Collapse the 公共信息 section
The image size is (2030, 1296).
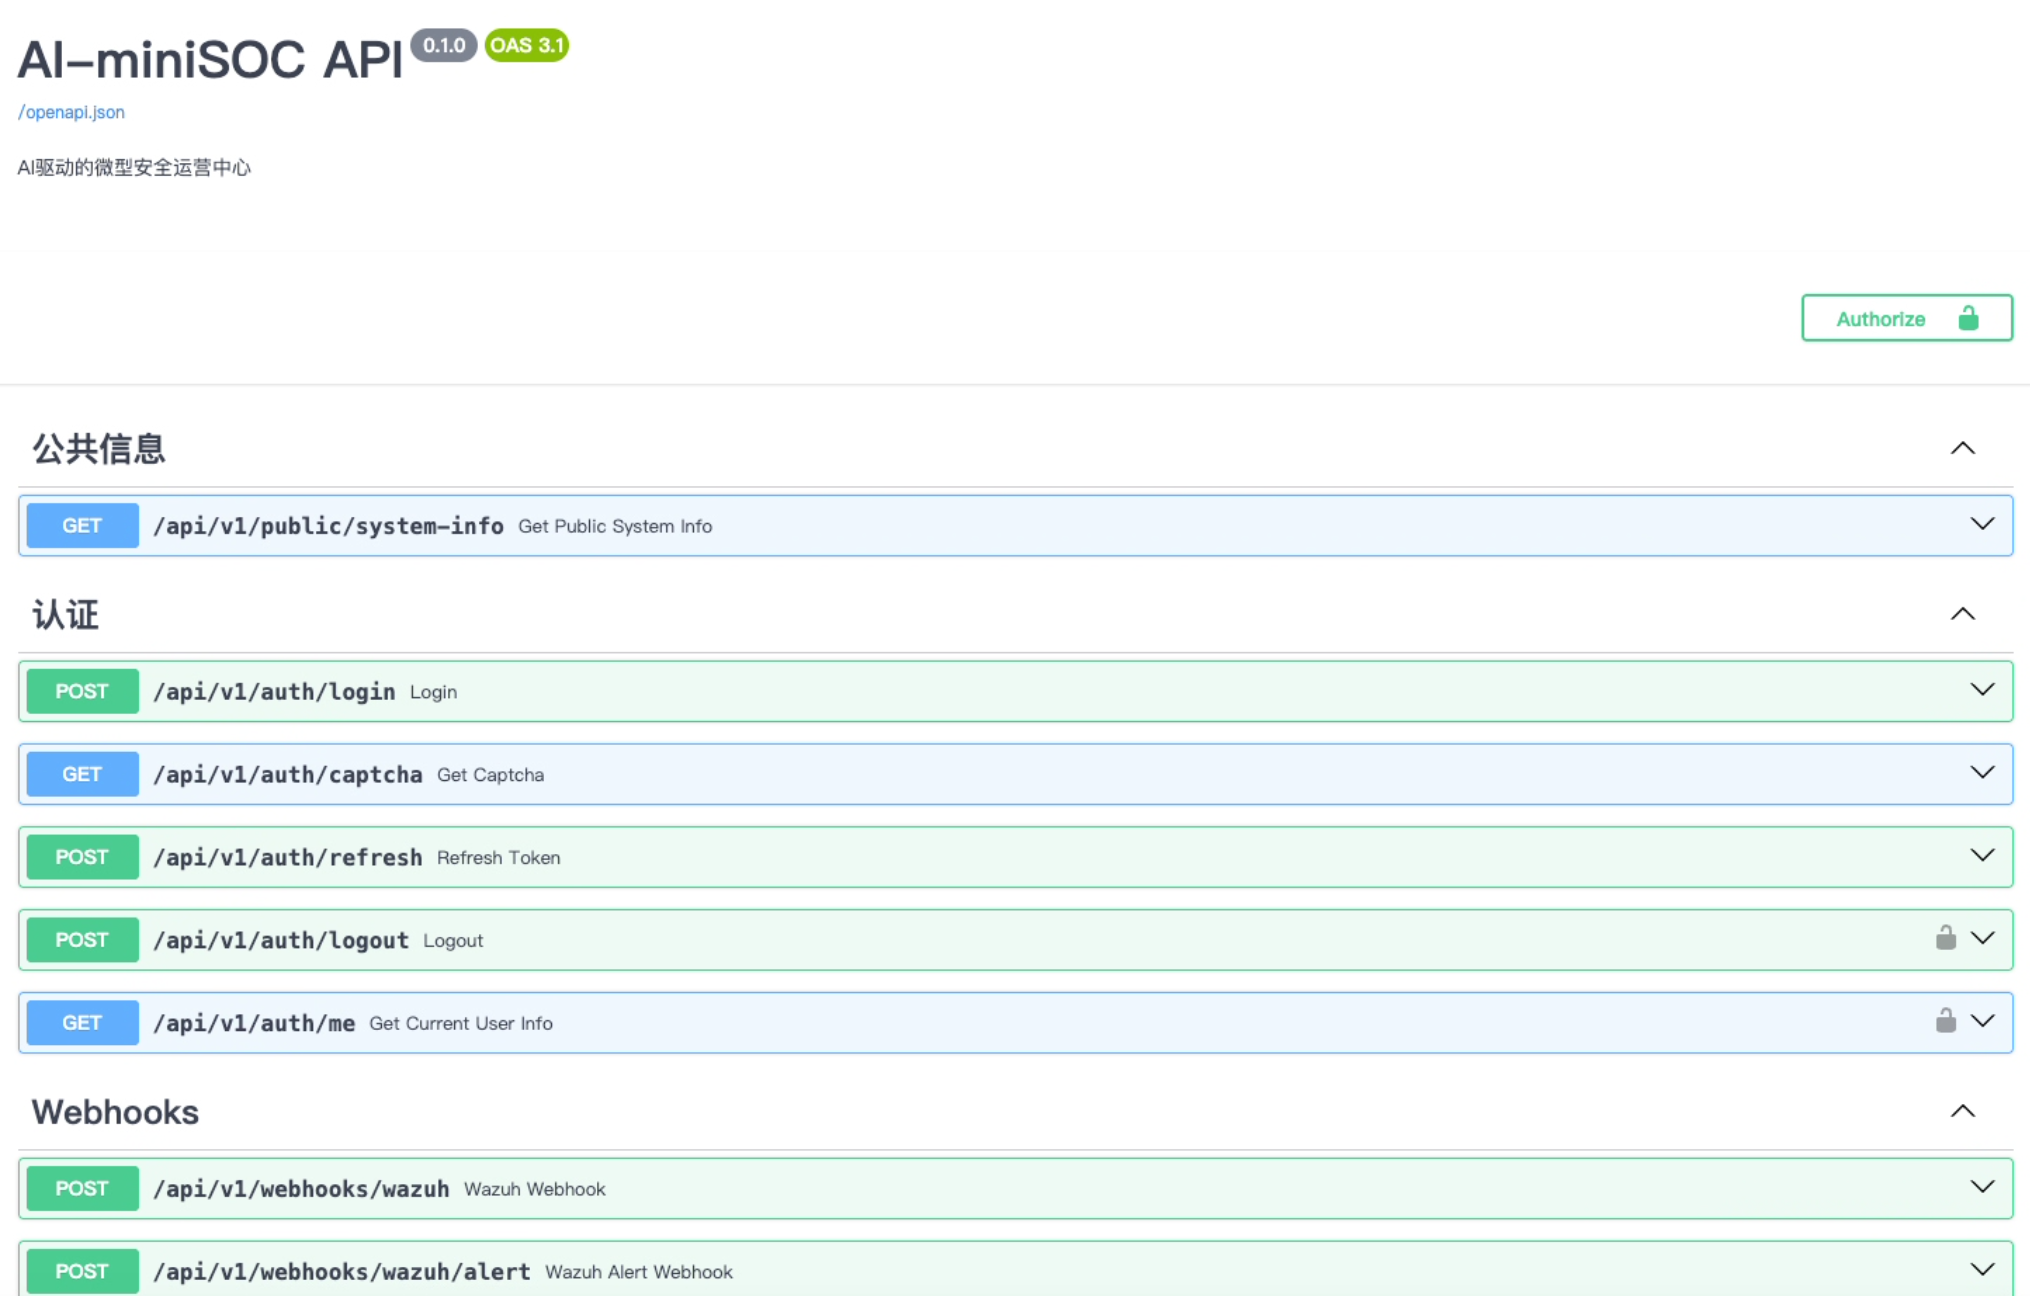point(1962,449)
